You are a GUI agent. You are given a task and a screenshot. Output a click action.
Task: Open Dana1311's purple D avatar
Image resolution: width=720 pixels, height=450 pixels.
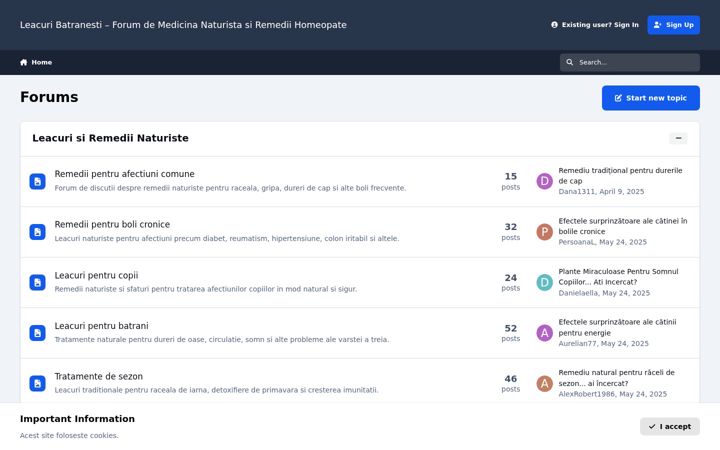click(x=545, y=181)
